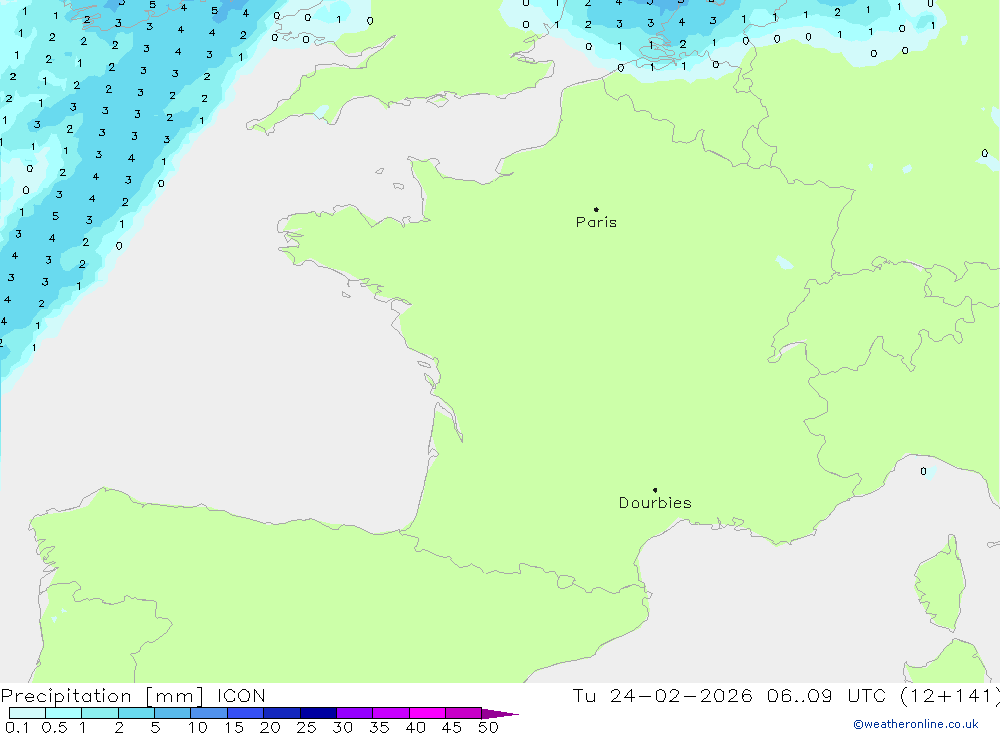
Task: Click the '06..09 UTC' time range text
Action: 826,696
